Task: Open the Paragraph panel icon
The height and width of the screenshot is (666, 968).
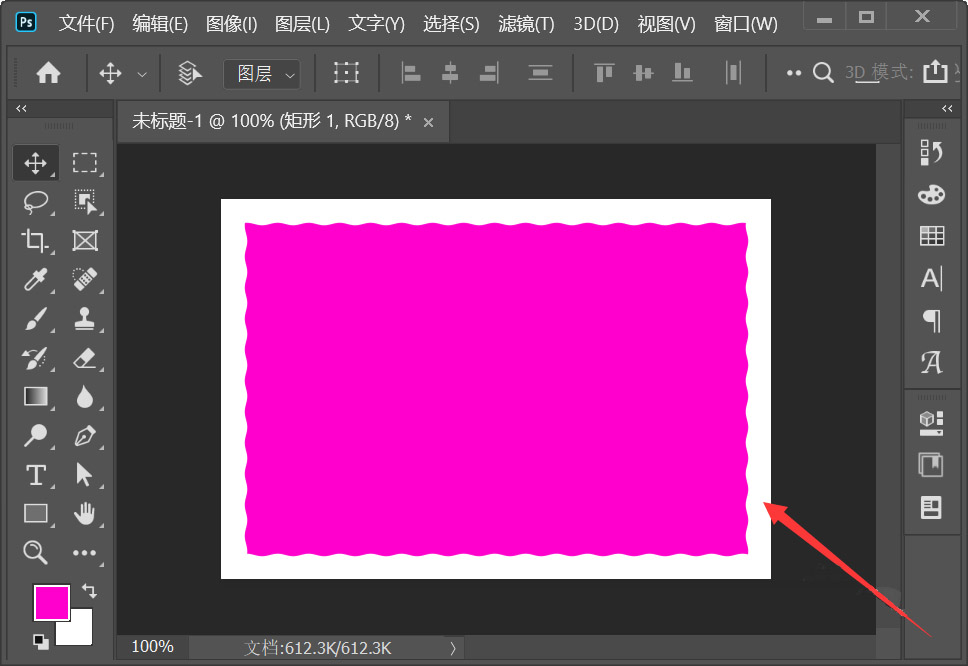Action: (931, 321)
